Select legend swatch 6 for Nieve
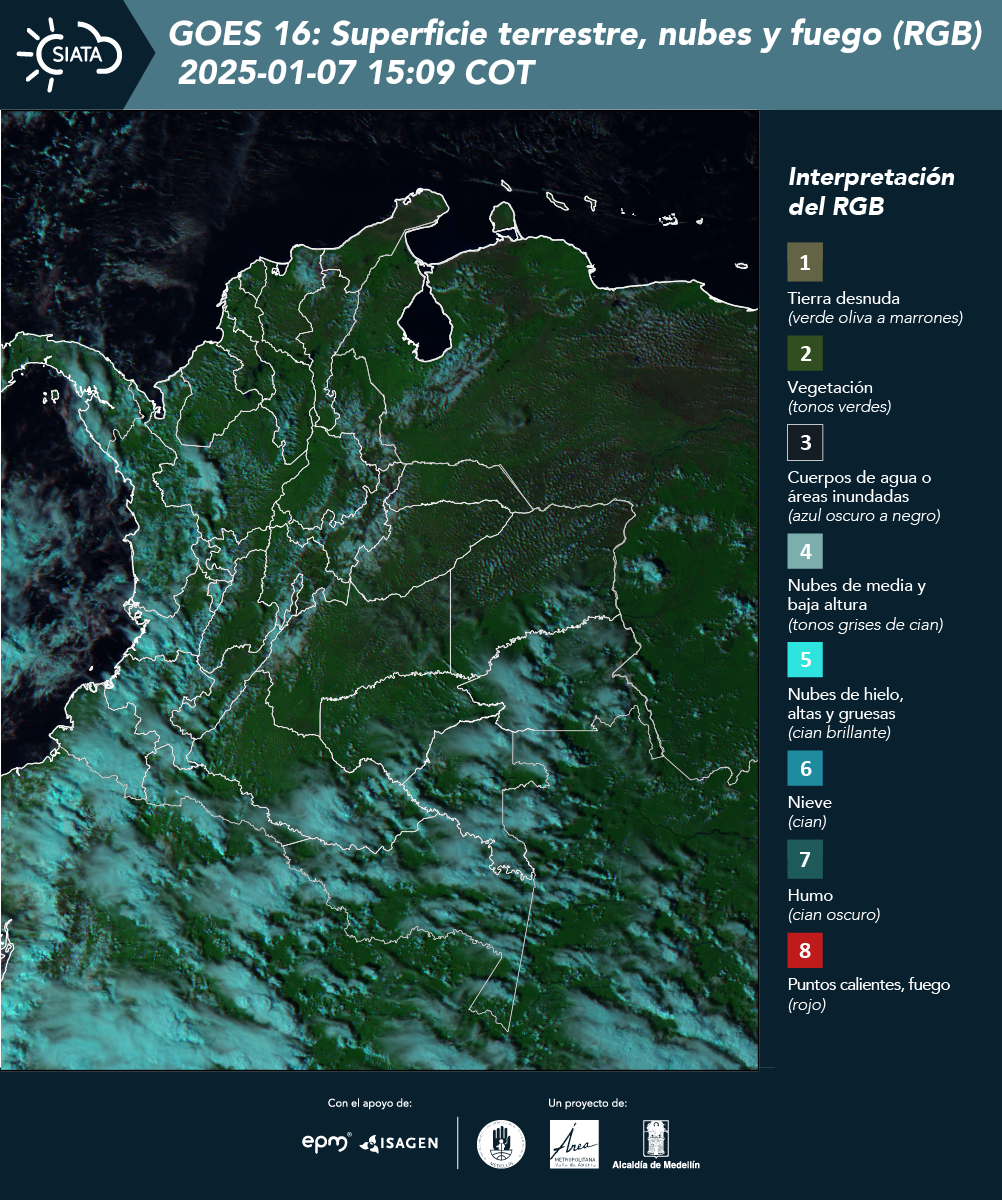The image size is (1002, 1200). 805,769
